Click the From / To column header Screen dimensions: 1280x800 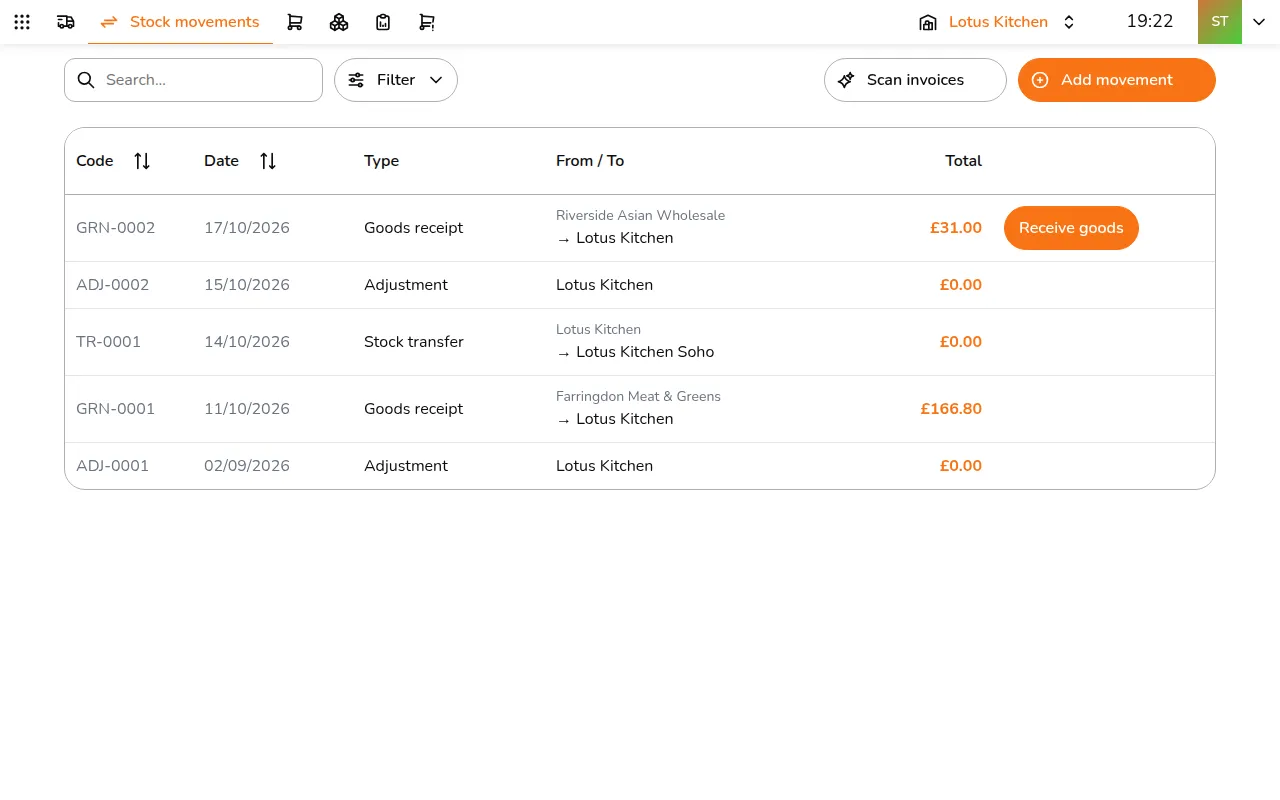click(590, 161)
